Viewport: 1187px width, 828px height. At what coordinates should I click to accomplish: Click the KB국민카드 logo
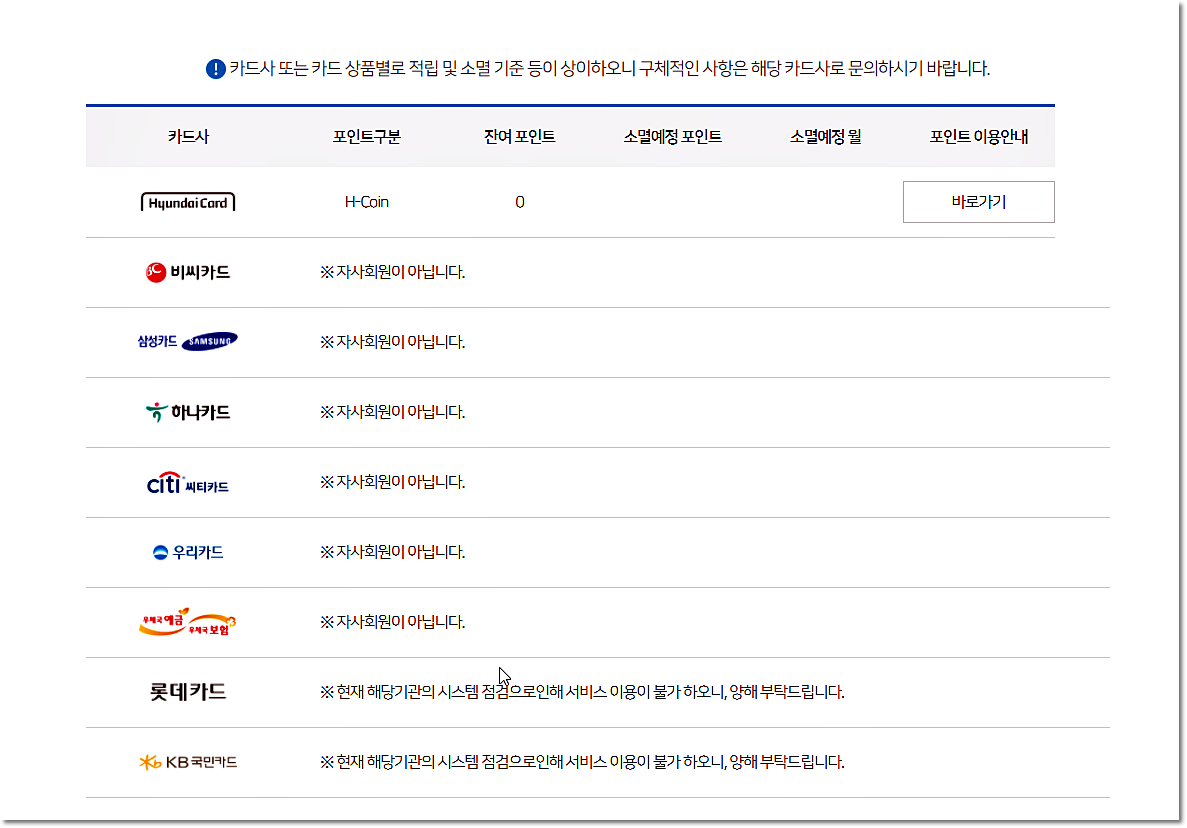[x=188, y=761]
